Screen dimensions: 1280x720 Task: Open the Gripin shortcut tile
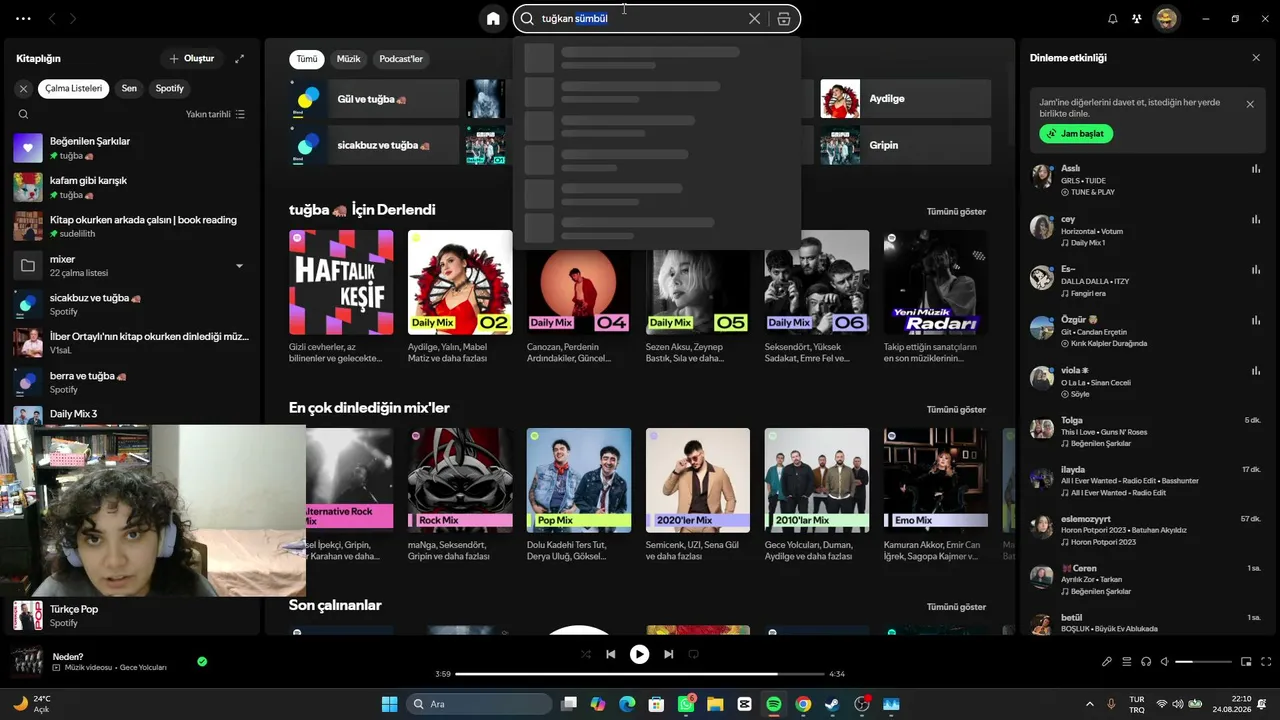pos(906,145)
